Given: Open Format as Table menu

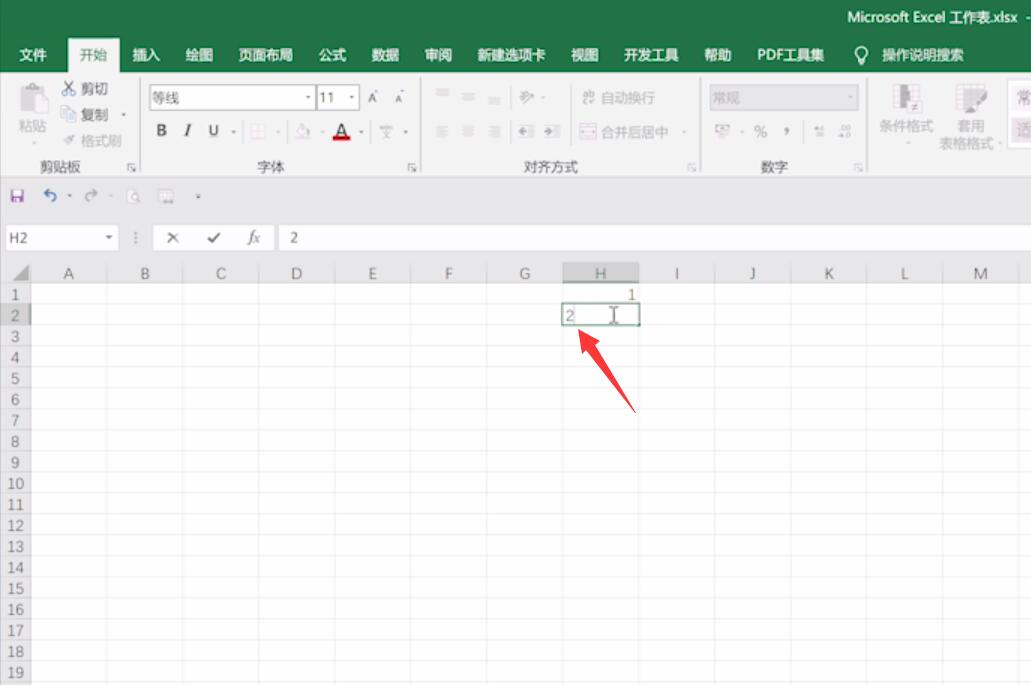Looking at the screenshot, I should point(970,117).
